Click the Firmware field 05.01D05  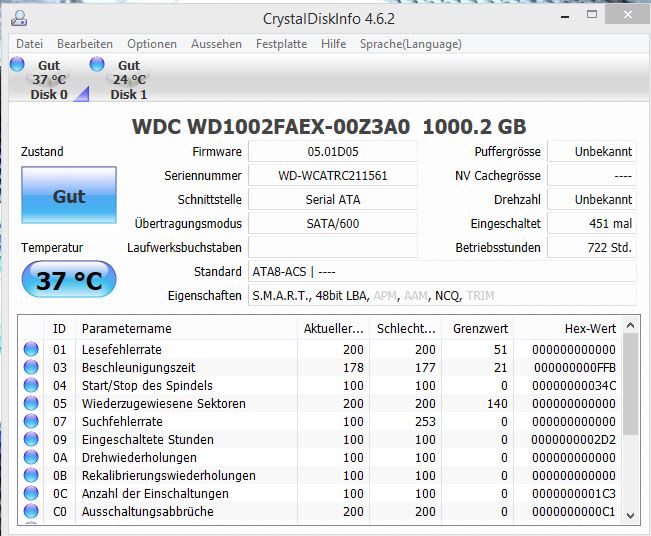pyautogui.click(x=333, y=152)
